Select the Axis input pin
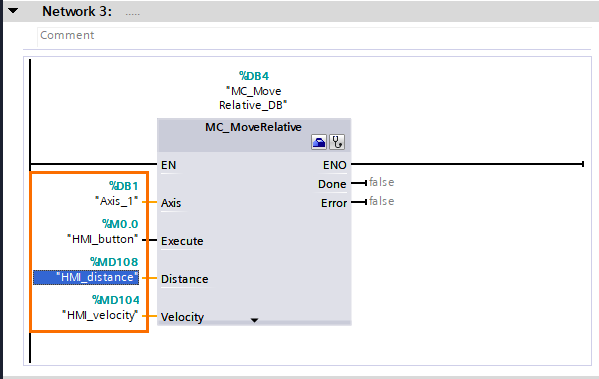This screenshot has width=599, height=379. click(171, 203)
